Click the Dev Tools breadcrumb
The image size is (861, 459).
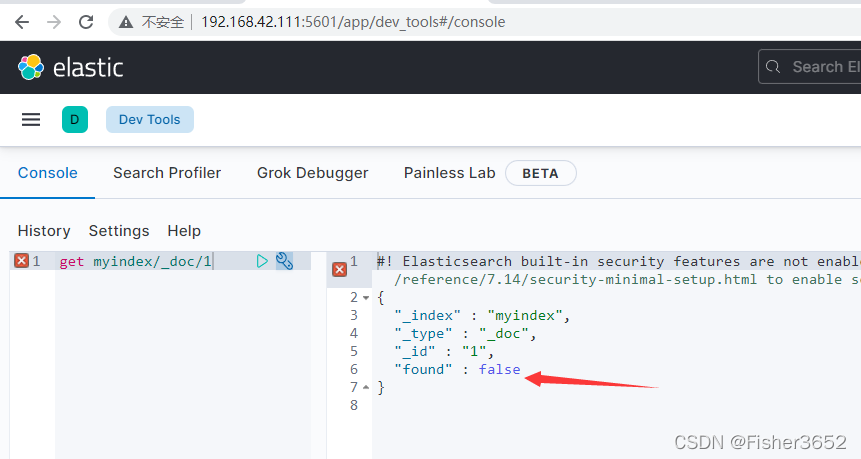point(149,119)
